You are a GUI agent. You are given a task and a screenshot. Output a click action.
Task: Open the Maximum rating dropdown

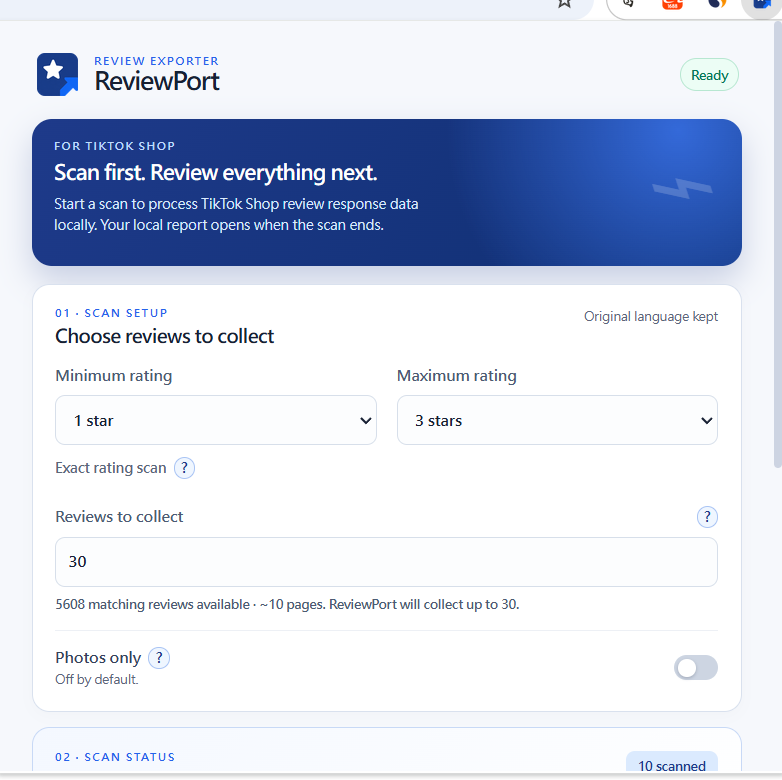pos(557,420)
